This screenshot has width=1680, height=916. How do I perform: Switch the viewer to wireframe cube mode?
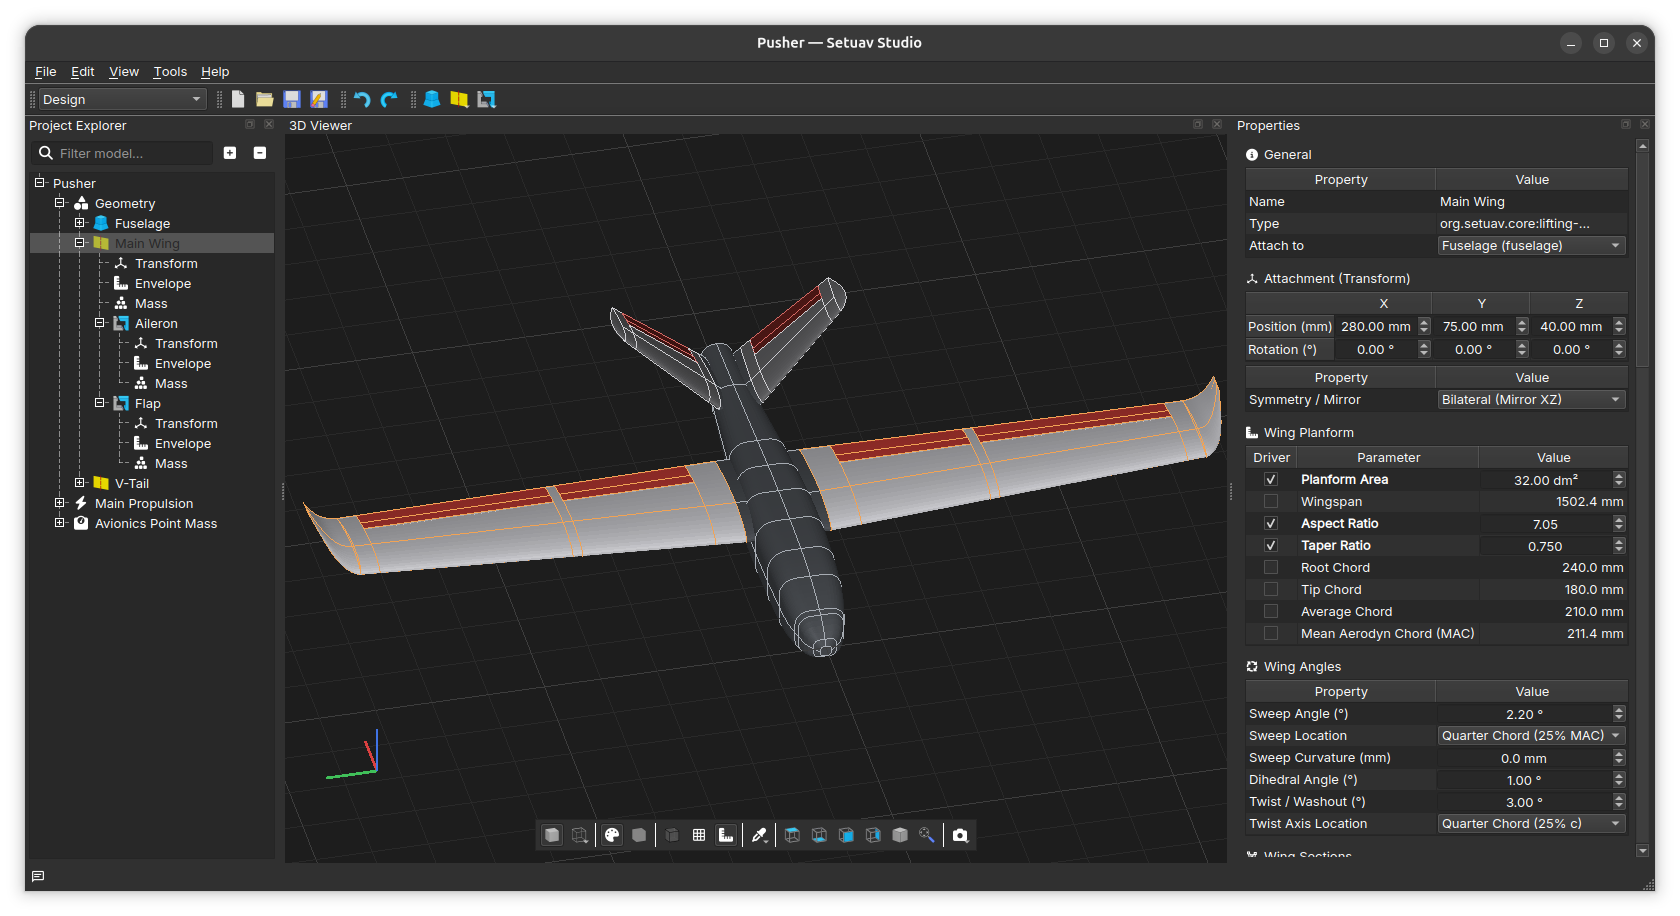tap(579, 835)
